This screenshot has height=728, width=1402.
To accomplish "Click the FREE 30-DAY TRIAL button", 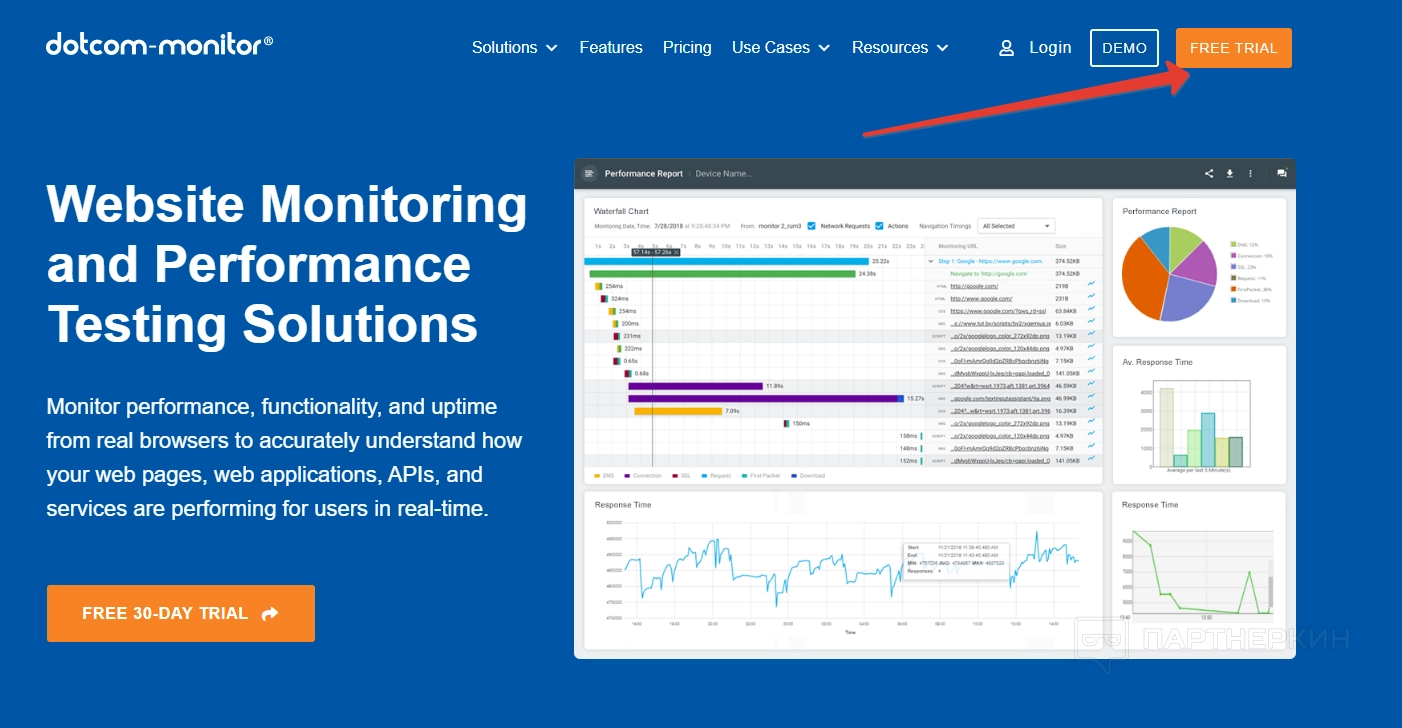I will pyautogui.click(x=181, y=613).
